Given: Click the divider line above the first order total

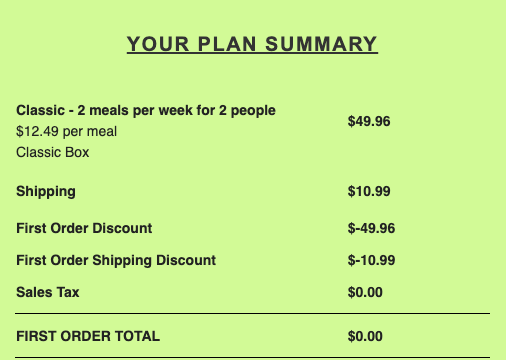Looking at the screenshot, I should pos(252,313).
